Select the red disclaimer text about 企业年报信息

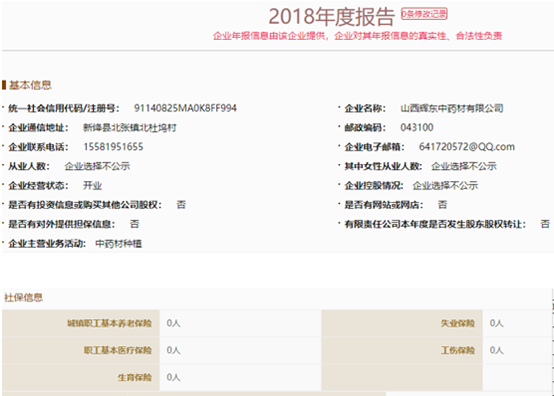click(357, 36)
